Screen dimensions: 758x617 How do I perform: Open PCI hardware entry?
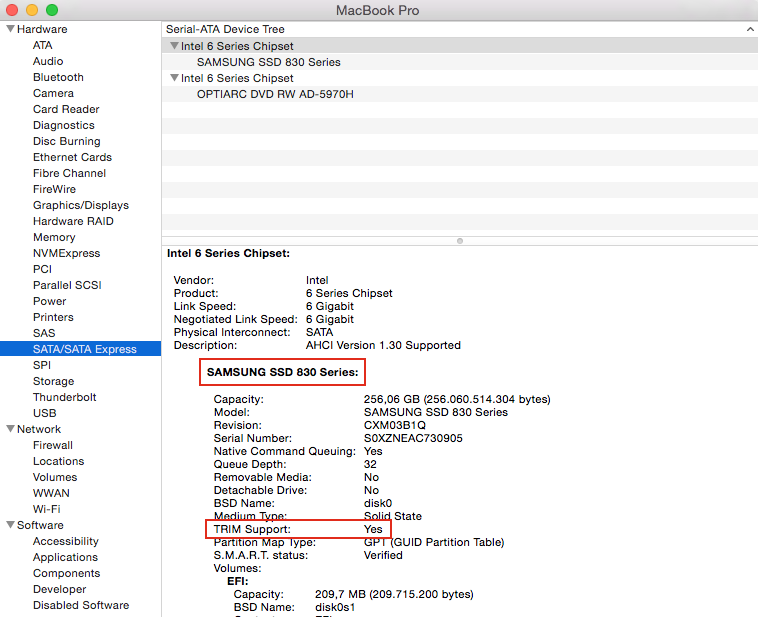[42, 269]
